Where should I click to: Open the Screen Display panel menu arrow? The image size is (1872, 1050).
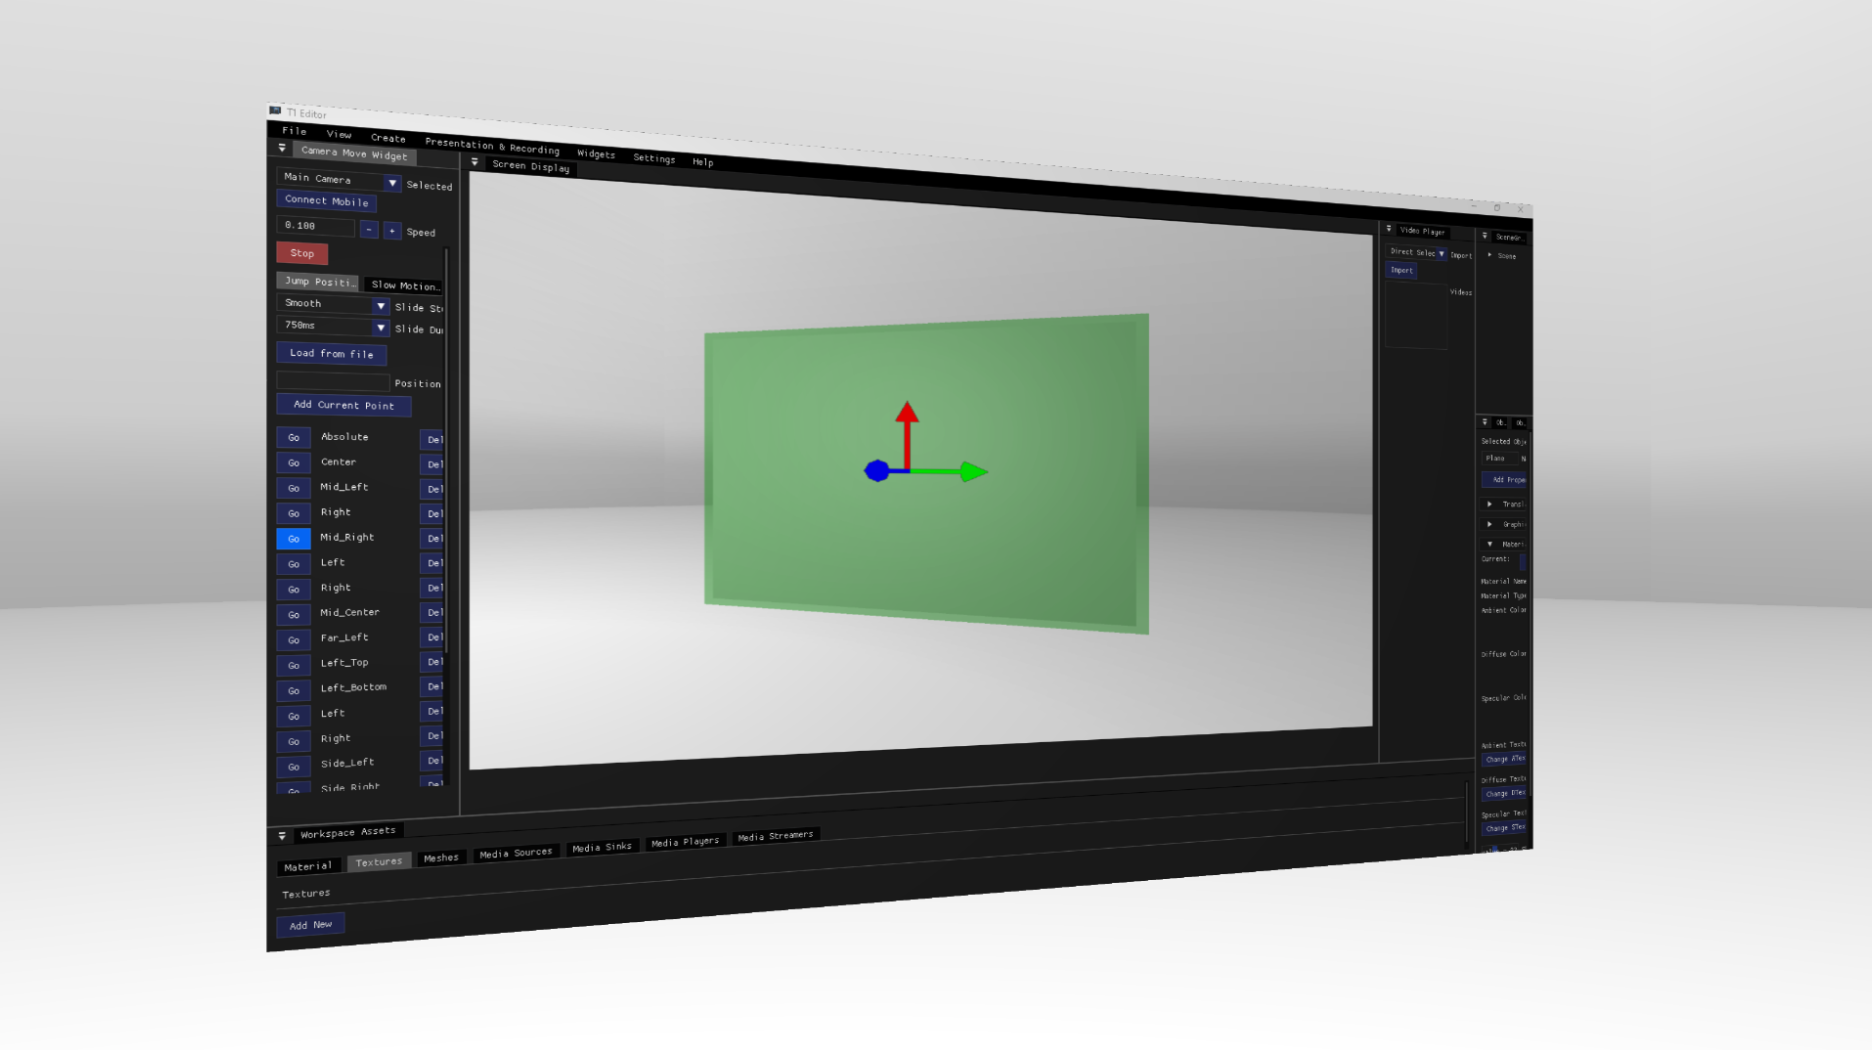point(474,162)
